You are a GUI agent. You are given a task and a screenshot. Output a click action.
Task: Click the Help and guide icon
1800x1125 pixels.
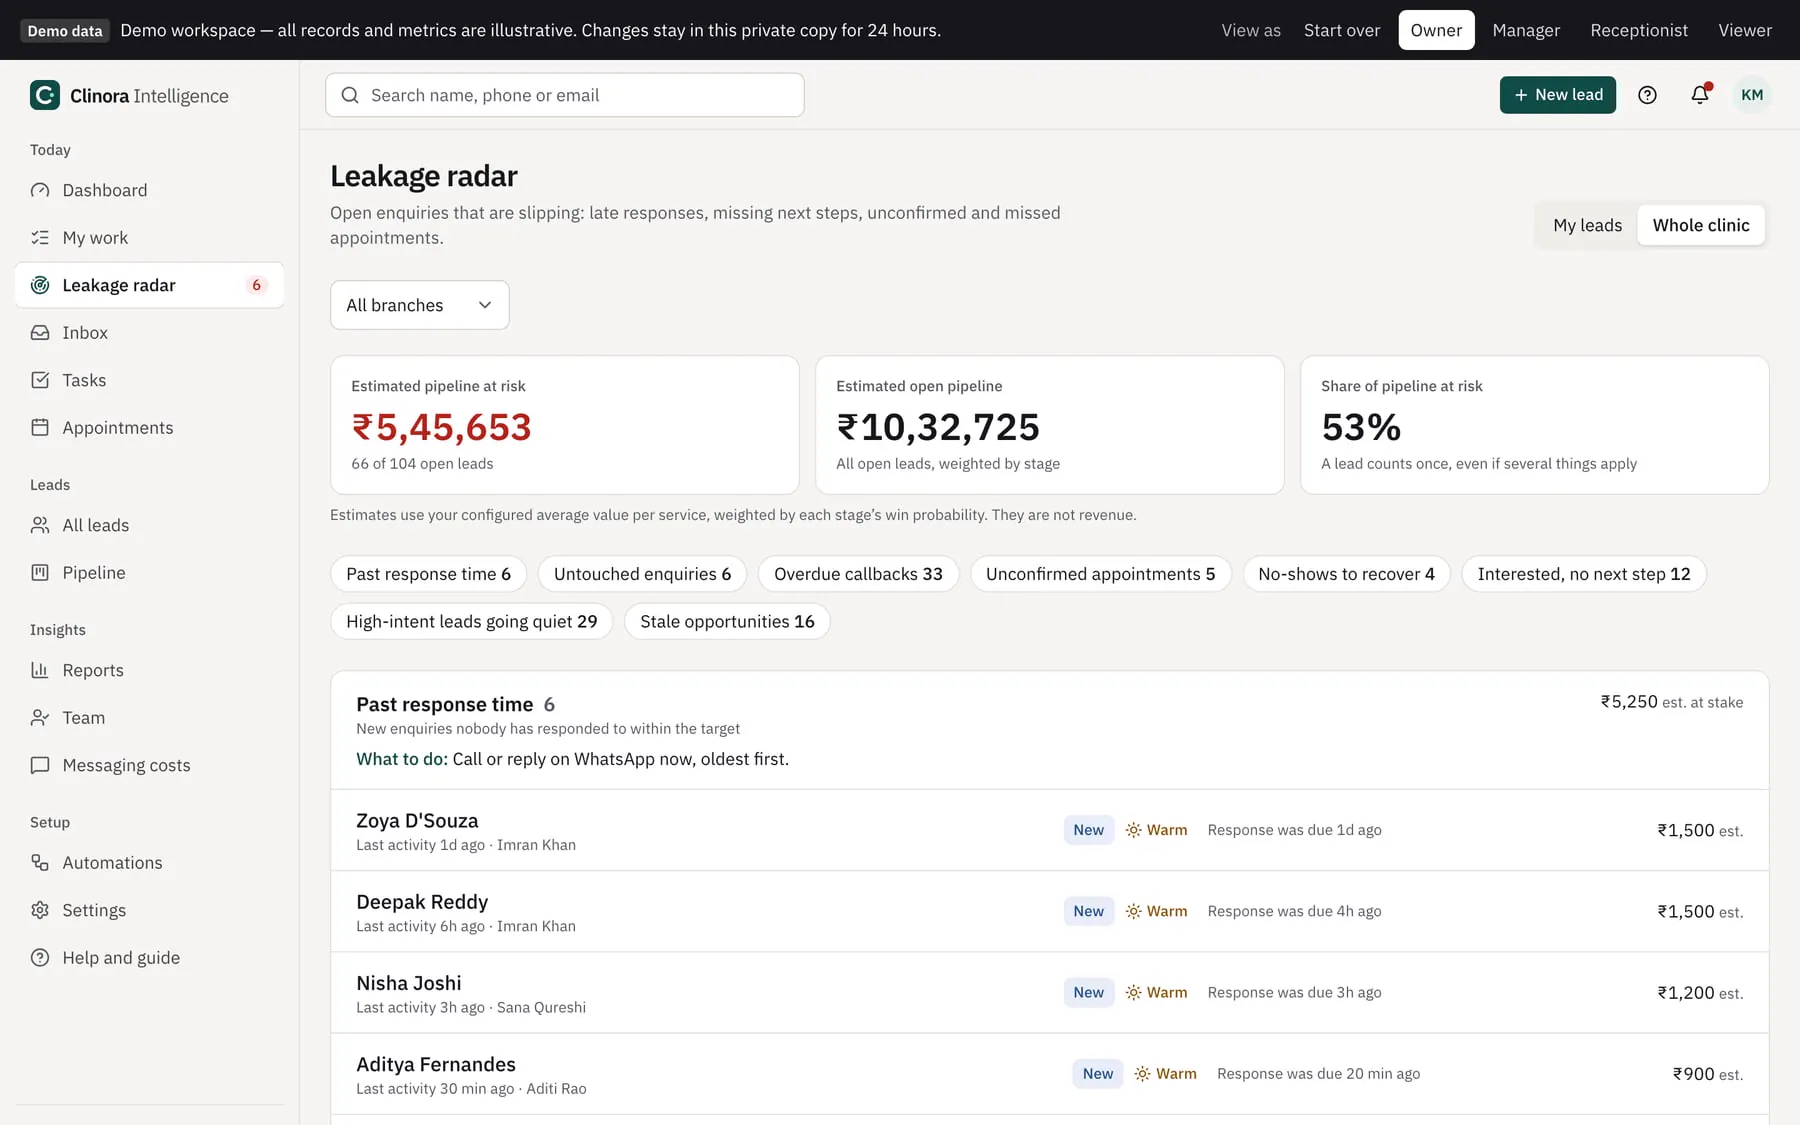coord(40,958)
